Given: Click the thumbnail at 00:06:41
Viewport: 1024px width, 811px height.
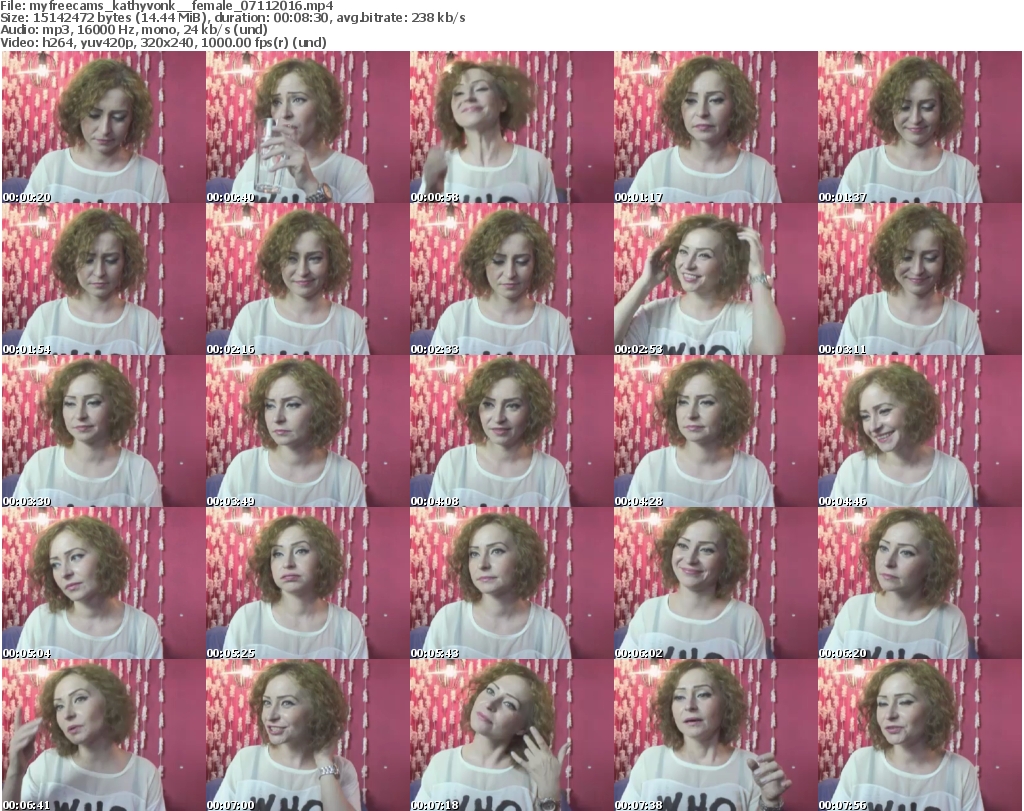Looking at the screenshot, I should click(102, 735).
